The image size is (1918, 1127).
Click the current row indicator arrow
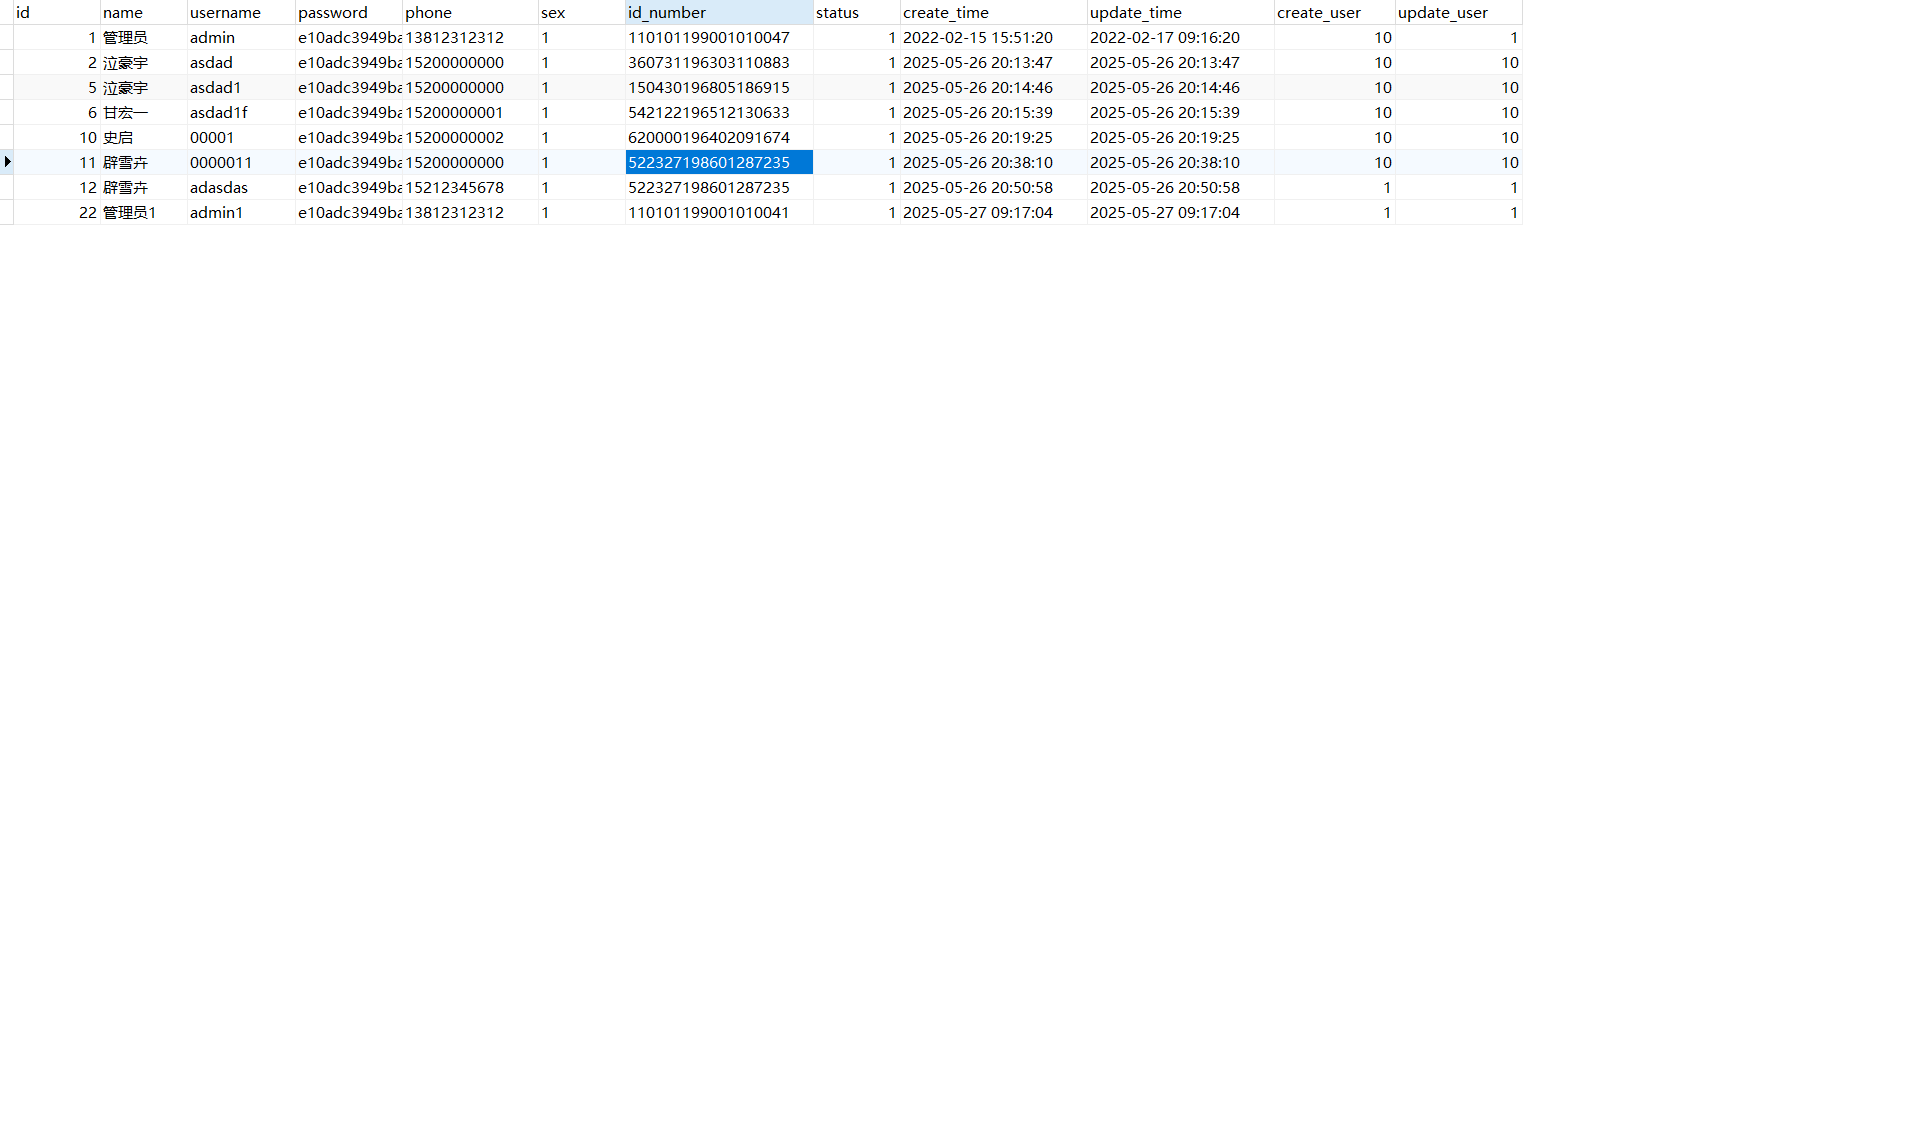(x=7, y=162)
